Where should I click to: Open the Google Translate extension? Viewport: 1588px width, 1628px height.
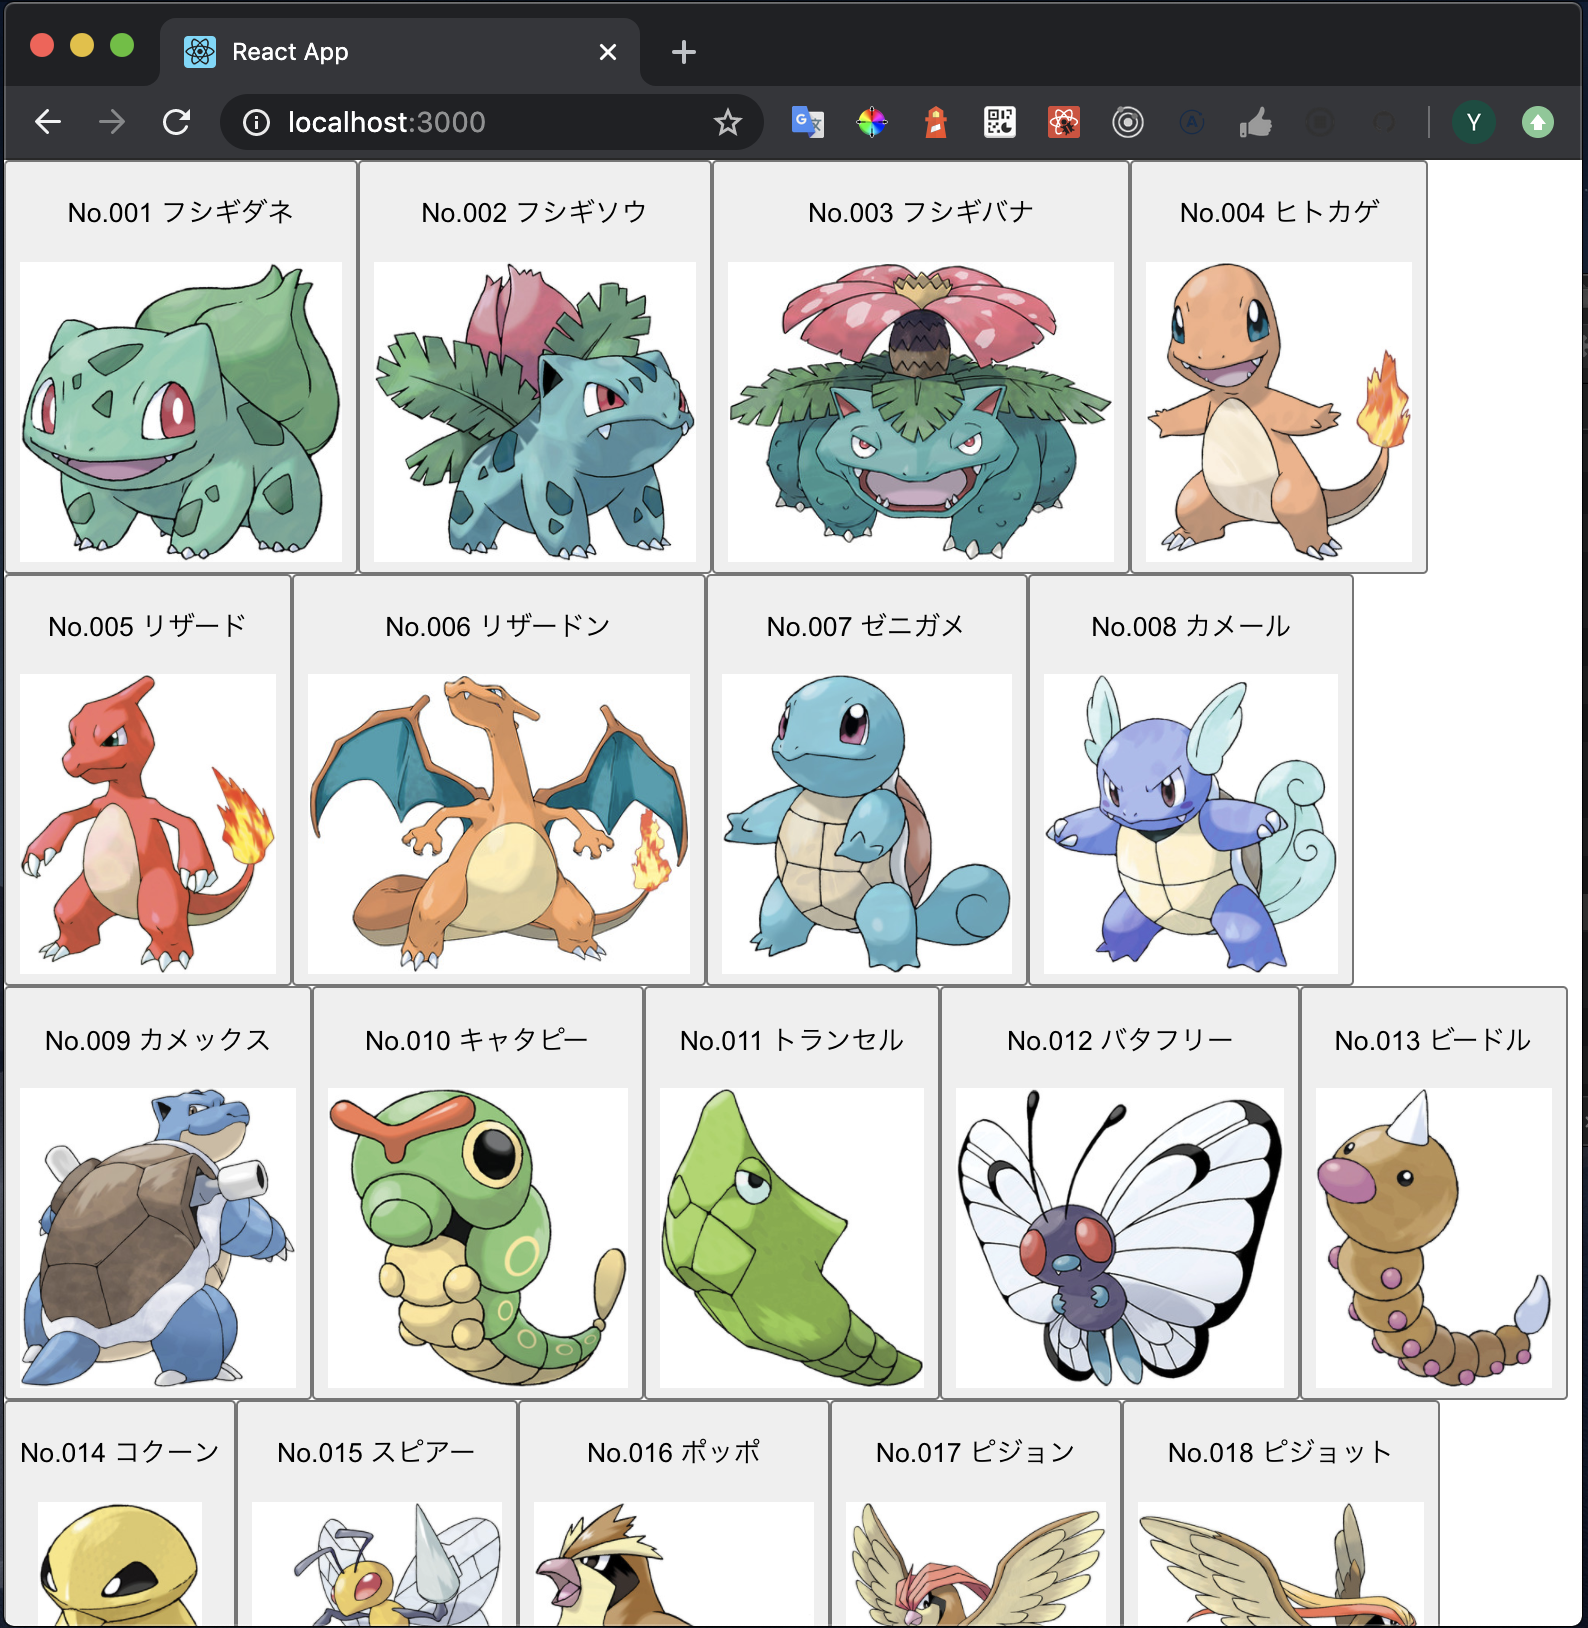807,122
